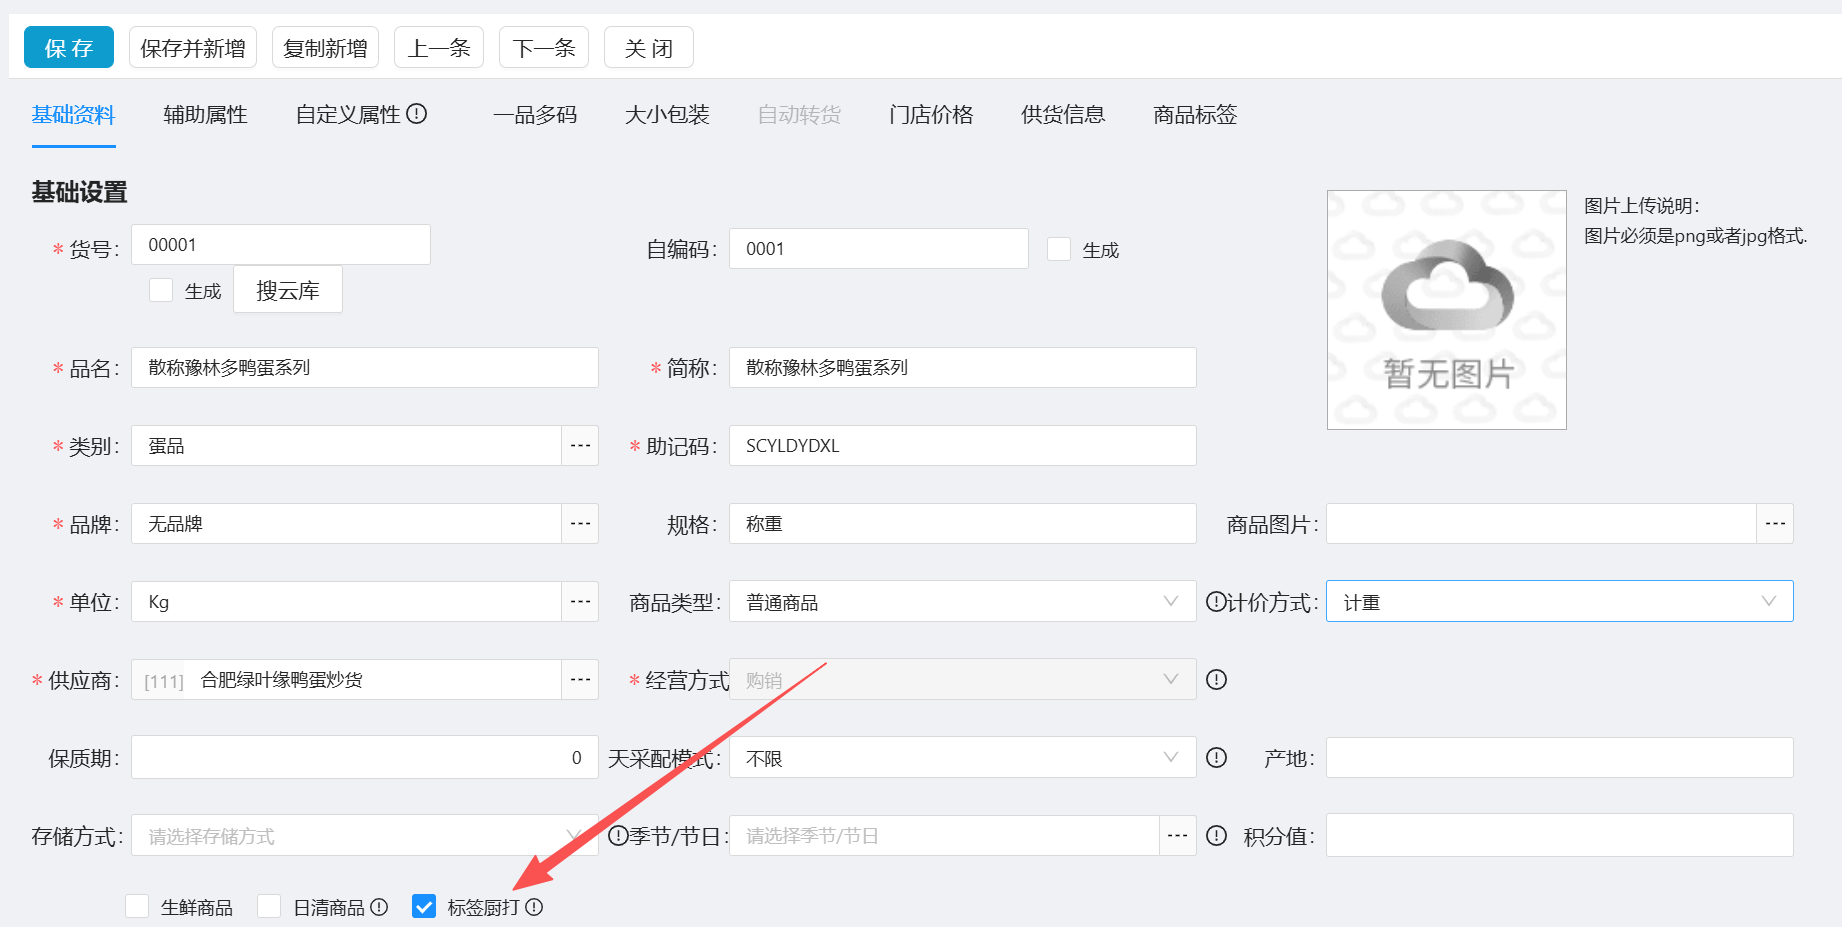Switch to the 门店价格 tab

click(931, 115)
